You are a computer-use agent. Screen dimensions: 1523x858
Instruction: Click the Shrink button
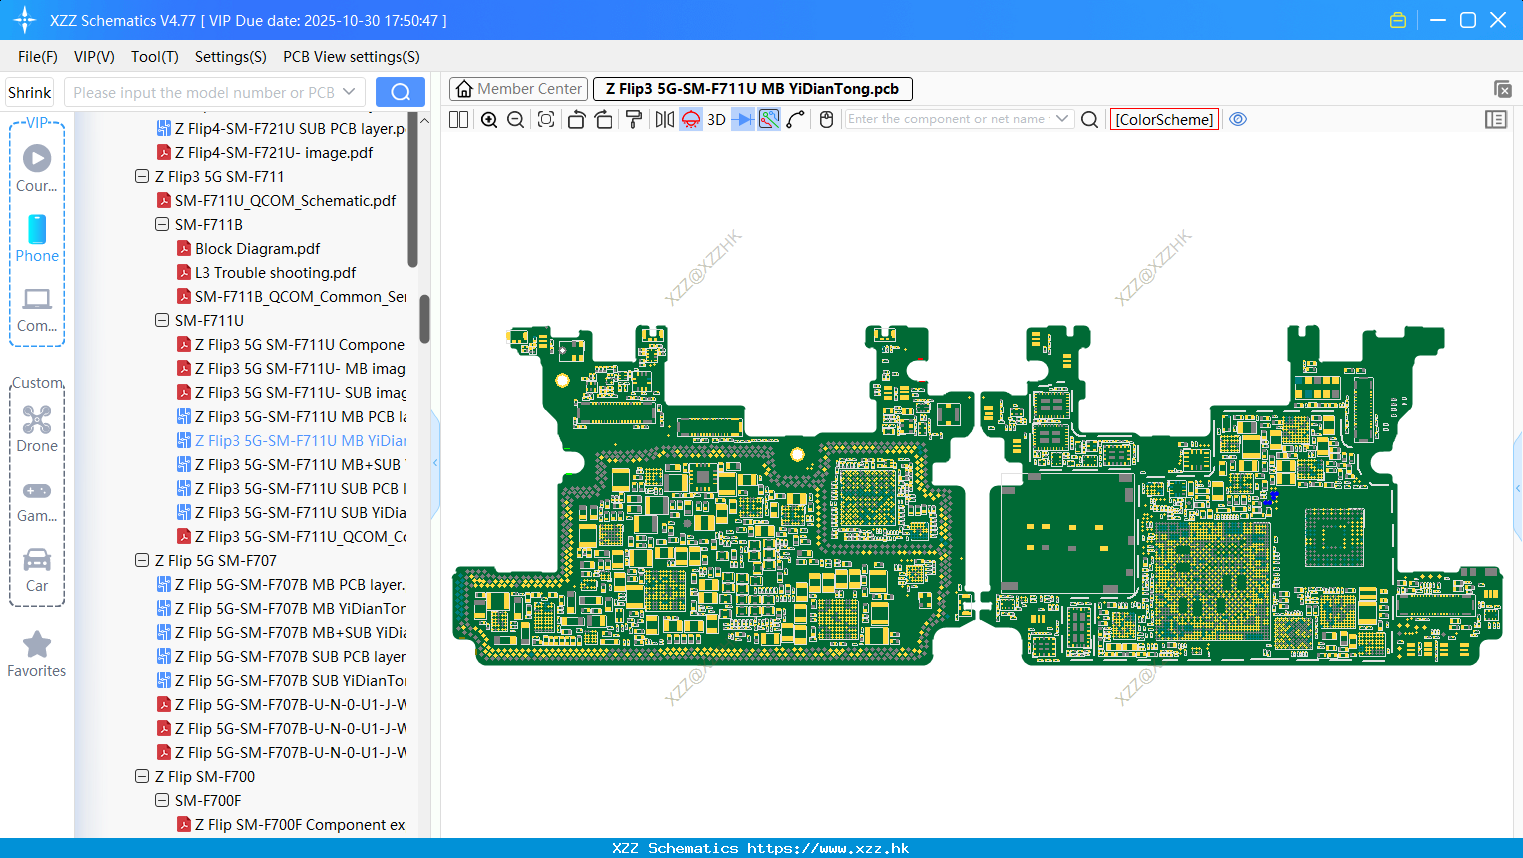30,92
